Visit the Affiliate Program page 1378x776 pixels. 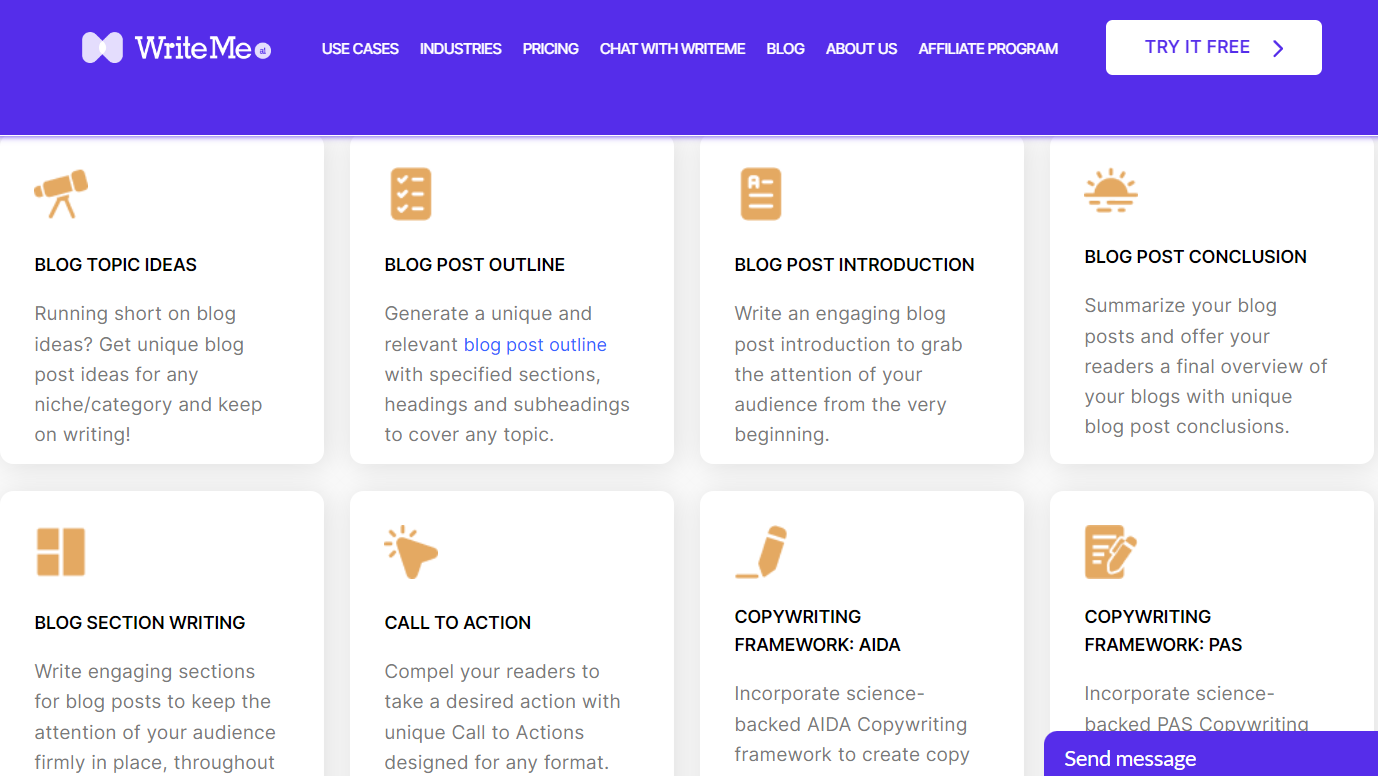(987, 49)
